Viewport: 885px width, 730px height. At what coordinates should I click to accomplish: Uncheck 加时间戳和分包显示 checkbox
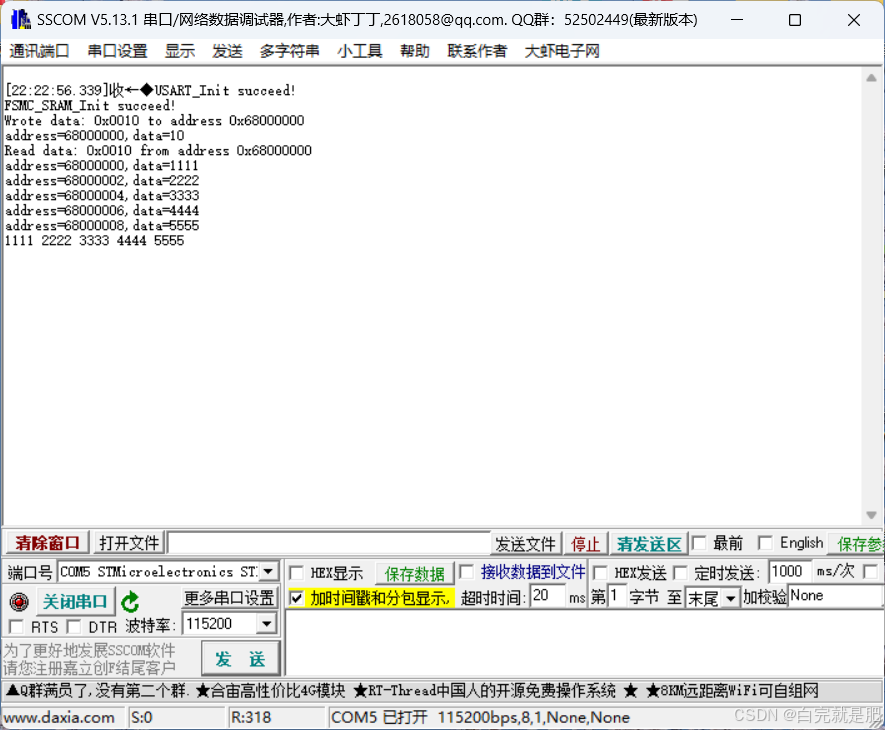(296, 597)
